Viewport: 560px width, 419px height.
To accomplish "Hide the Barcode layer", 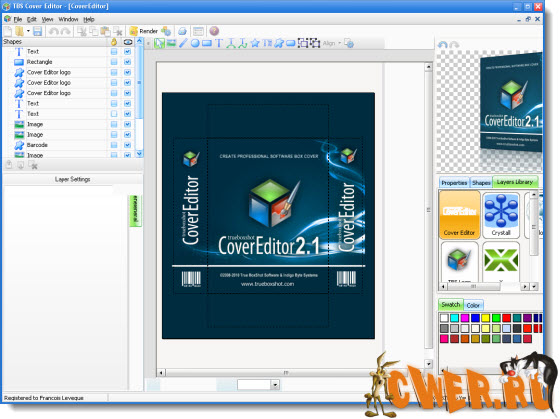I will click(x=128, y=145).
